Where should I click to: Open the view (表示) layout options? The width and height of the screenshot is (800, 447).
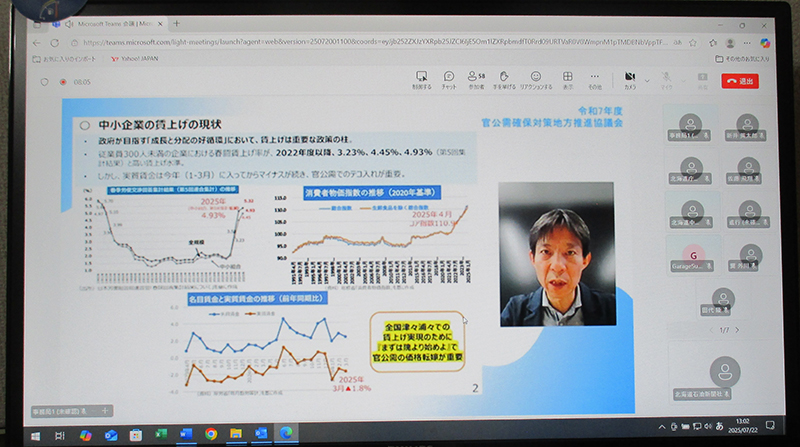(567, 80)
